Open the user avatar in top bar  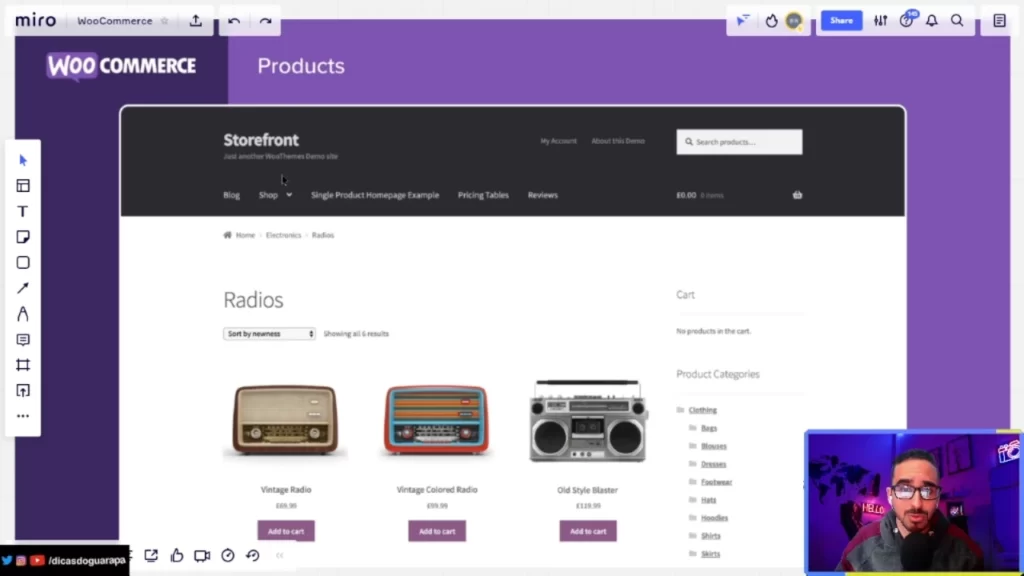(x=794, y=21)
